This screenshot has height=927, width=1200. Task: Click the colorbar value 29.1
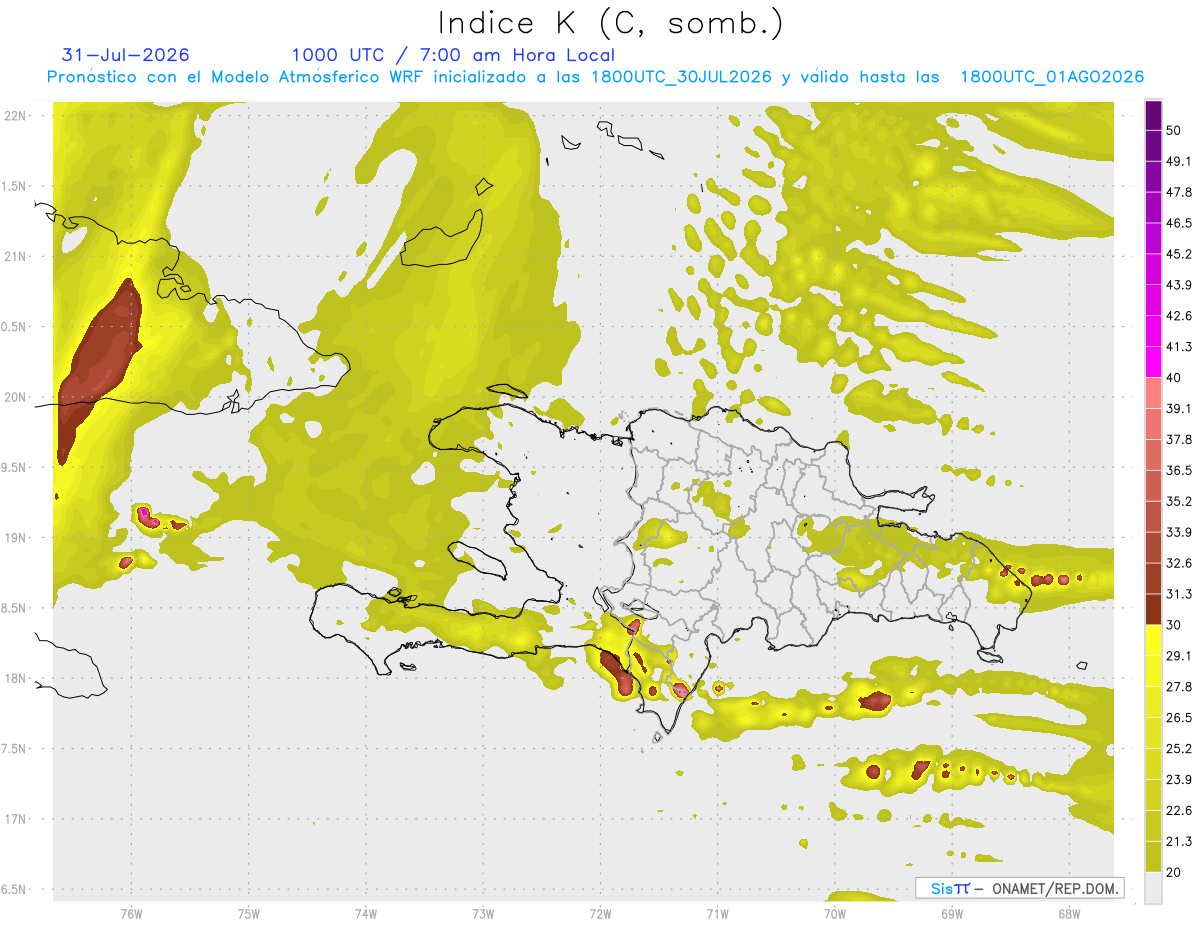tap(1179, 656)
